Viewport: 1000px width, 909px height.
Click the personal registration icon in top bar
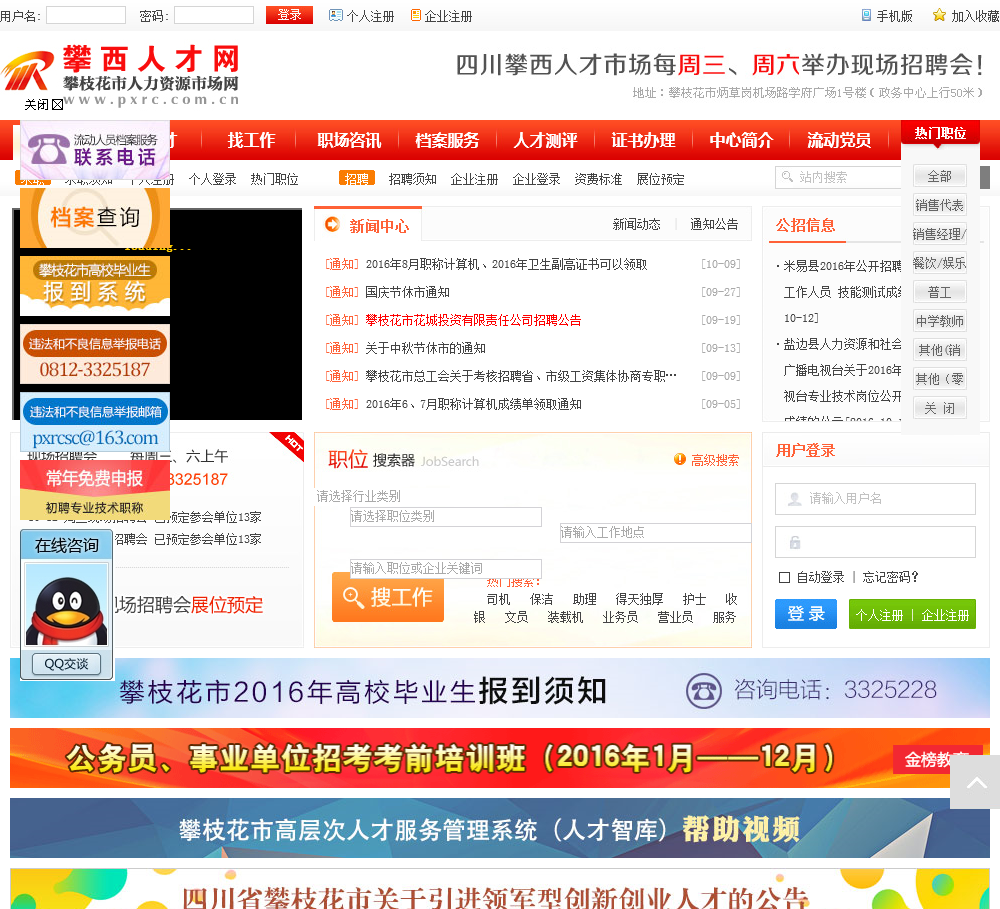(x=335, y=15)
